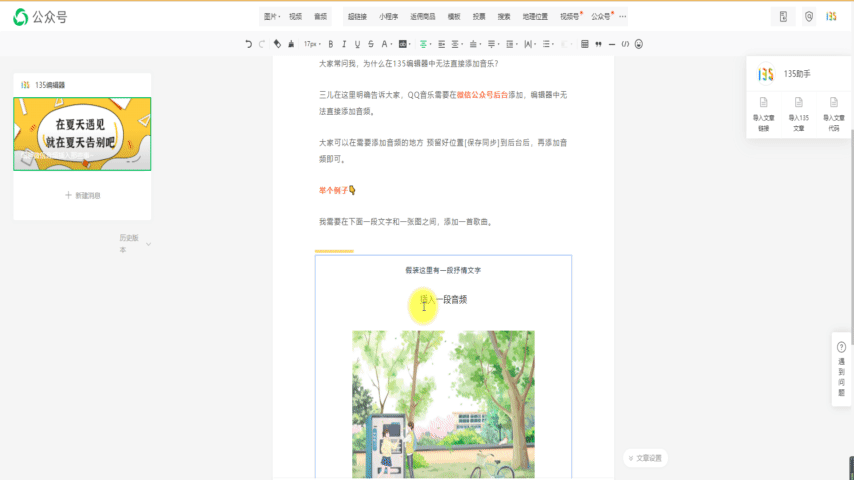
Task: Click the 135助手 logo in the panel
Action: coord(766,74)
